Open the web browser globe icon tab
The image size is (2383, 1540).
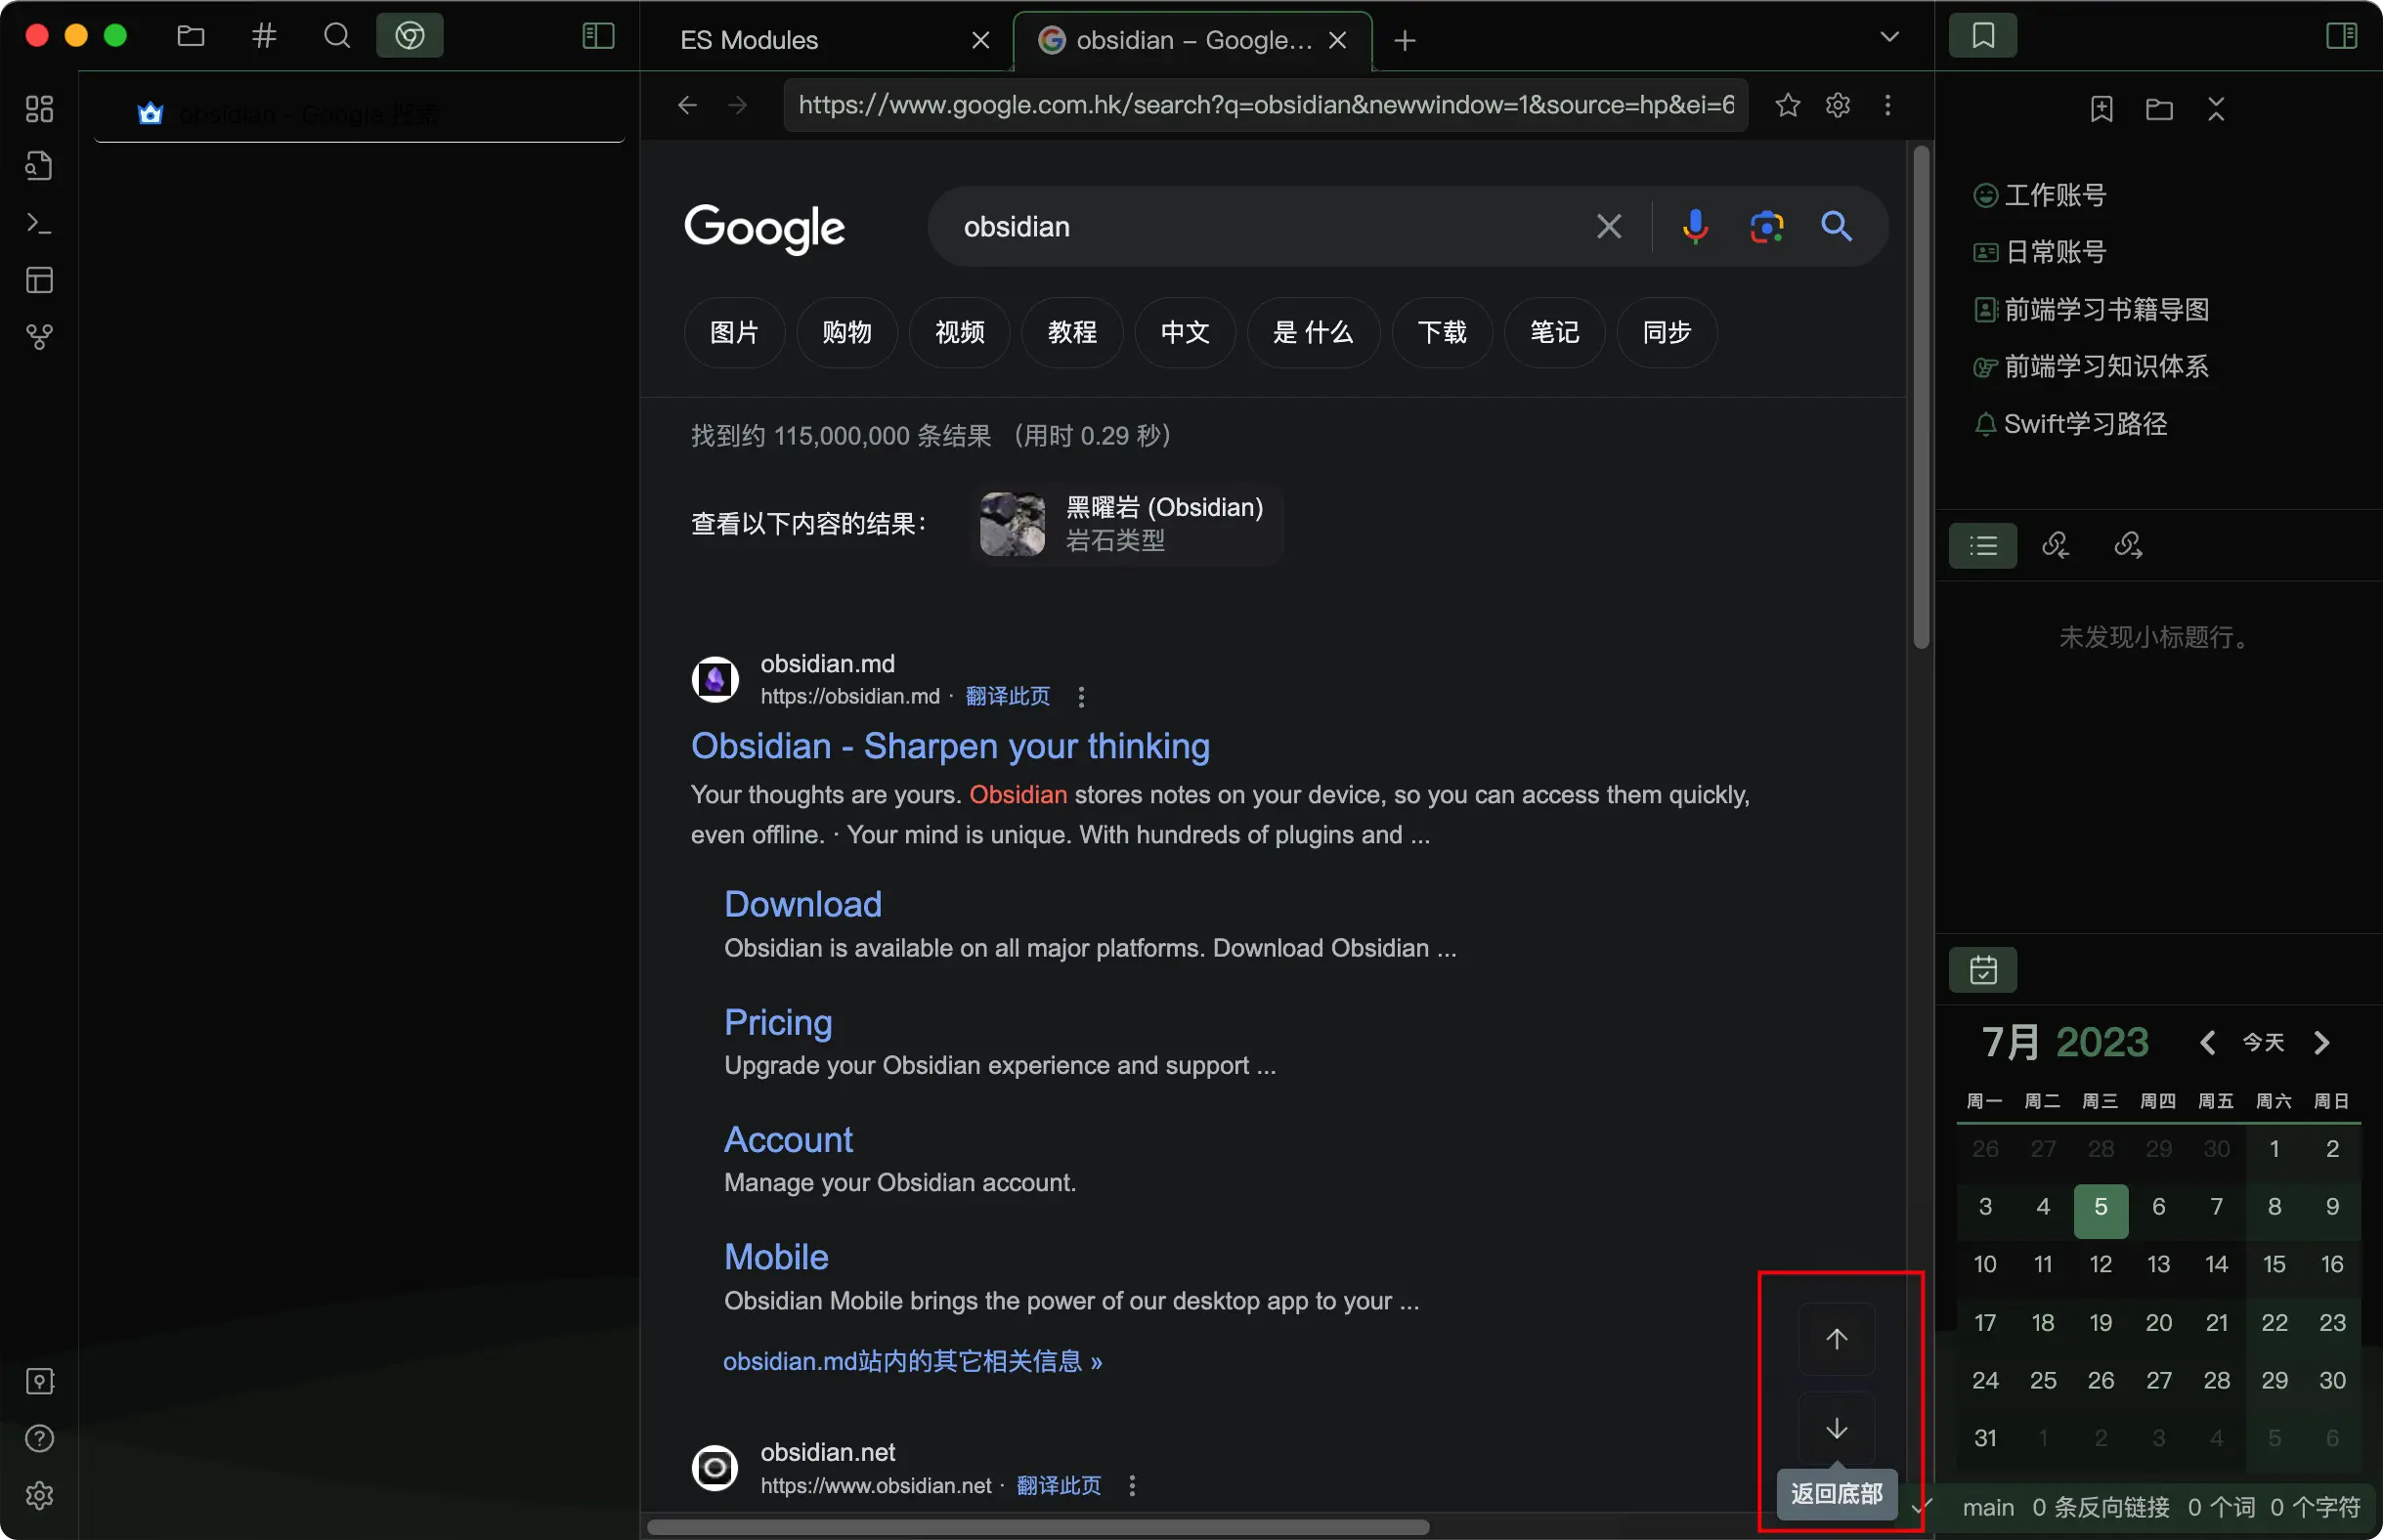[409, 37]
